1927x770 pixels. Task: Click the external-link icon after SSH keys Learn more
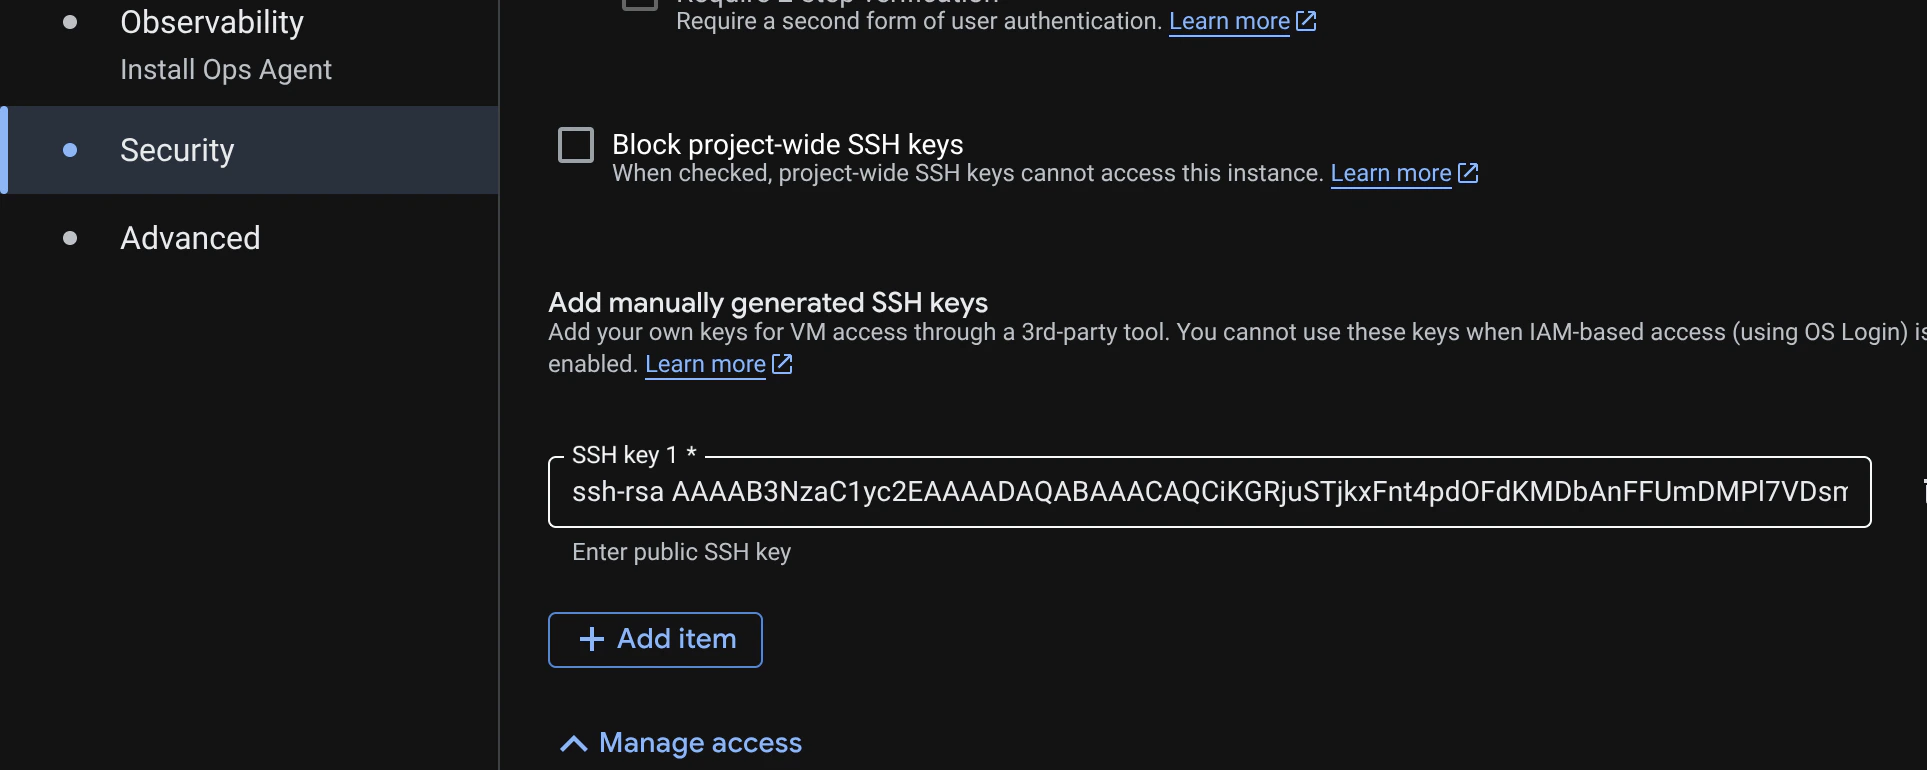click(1467, 172)
